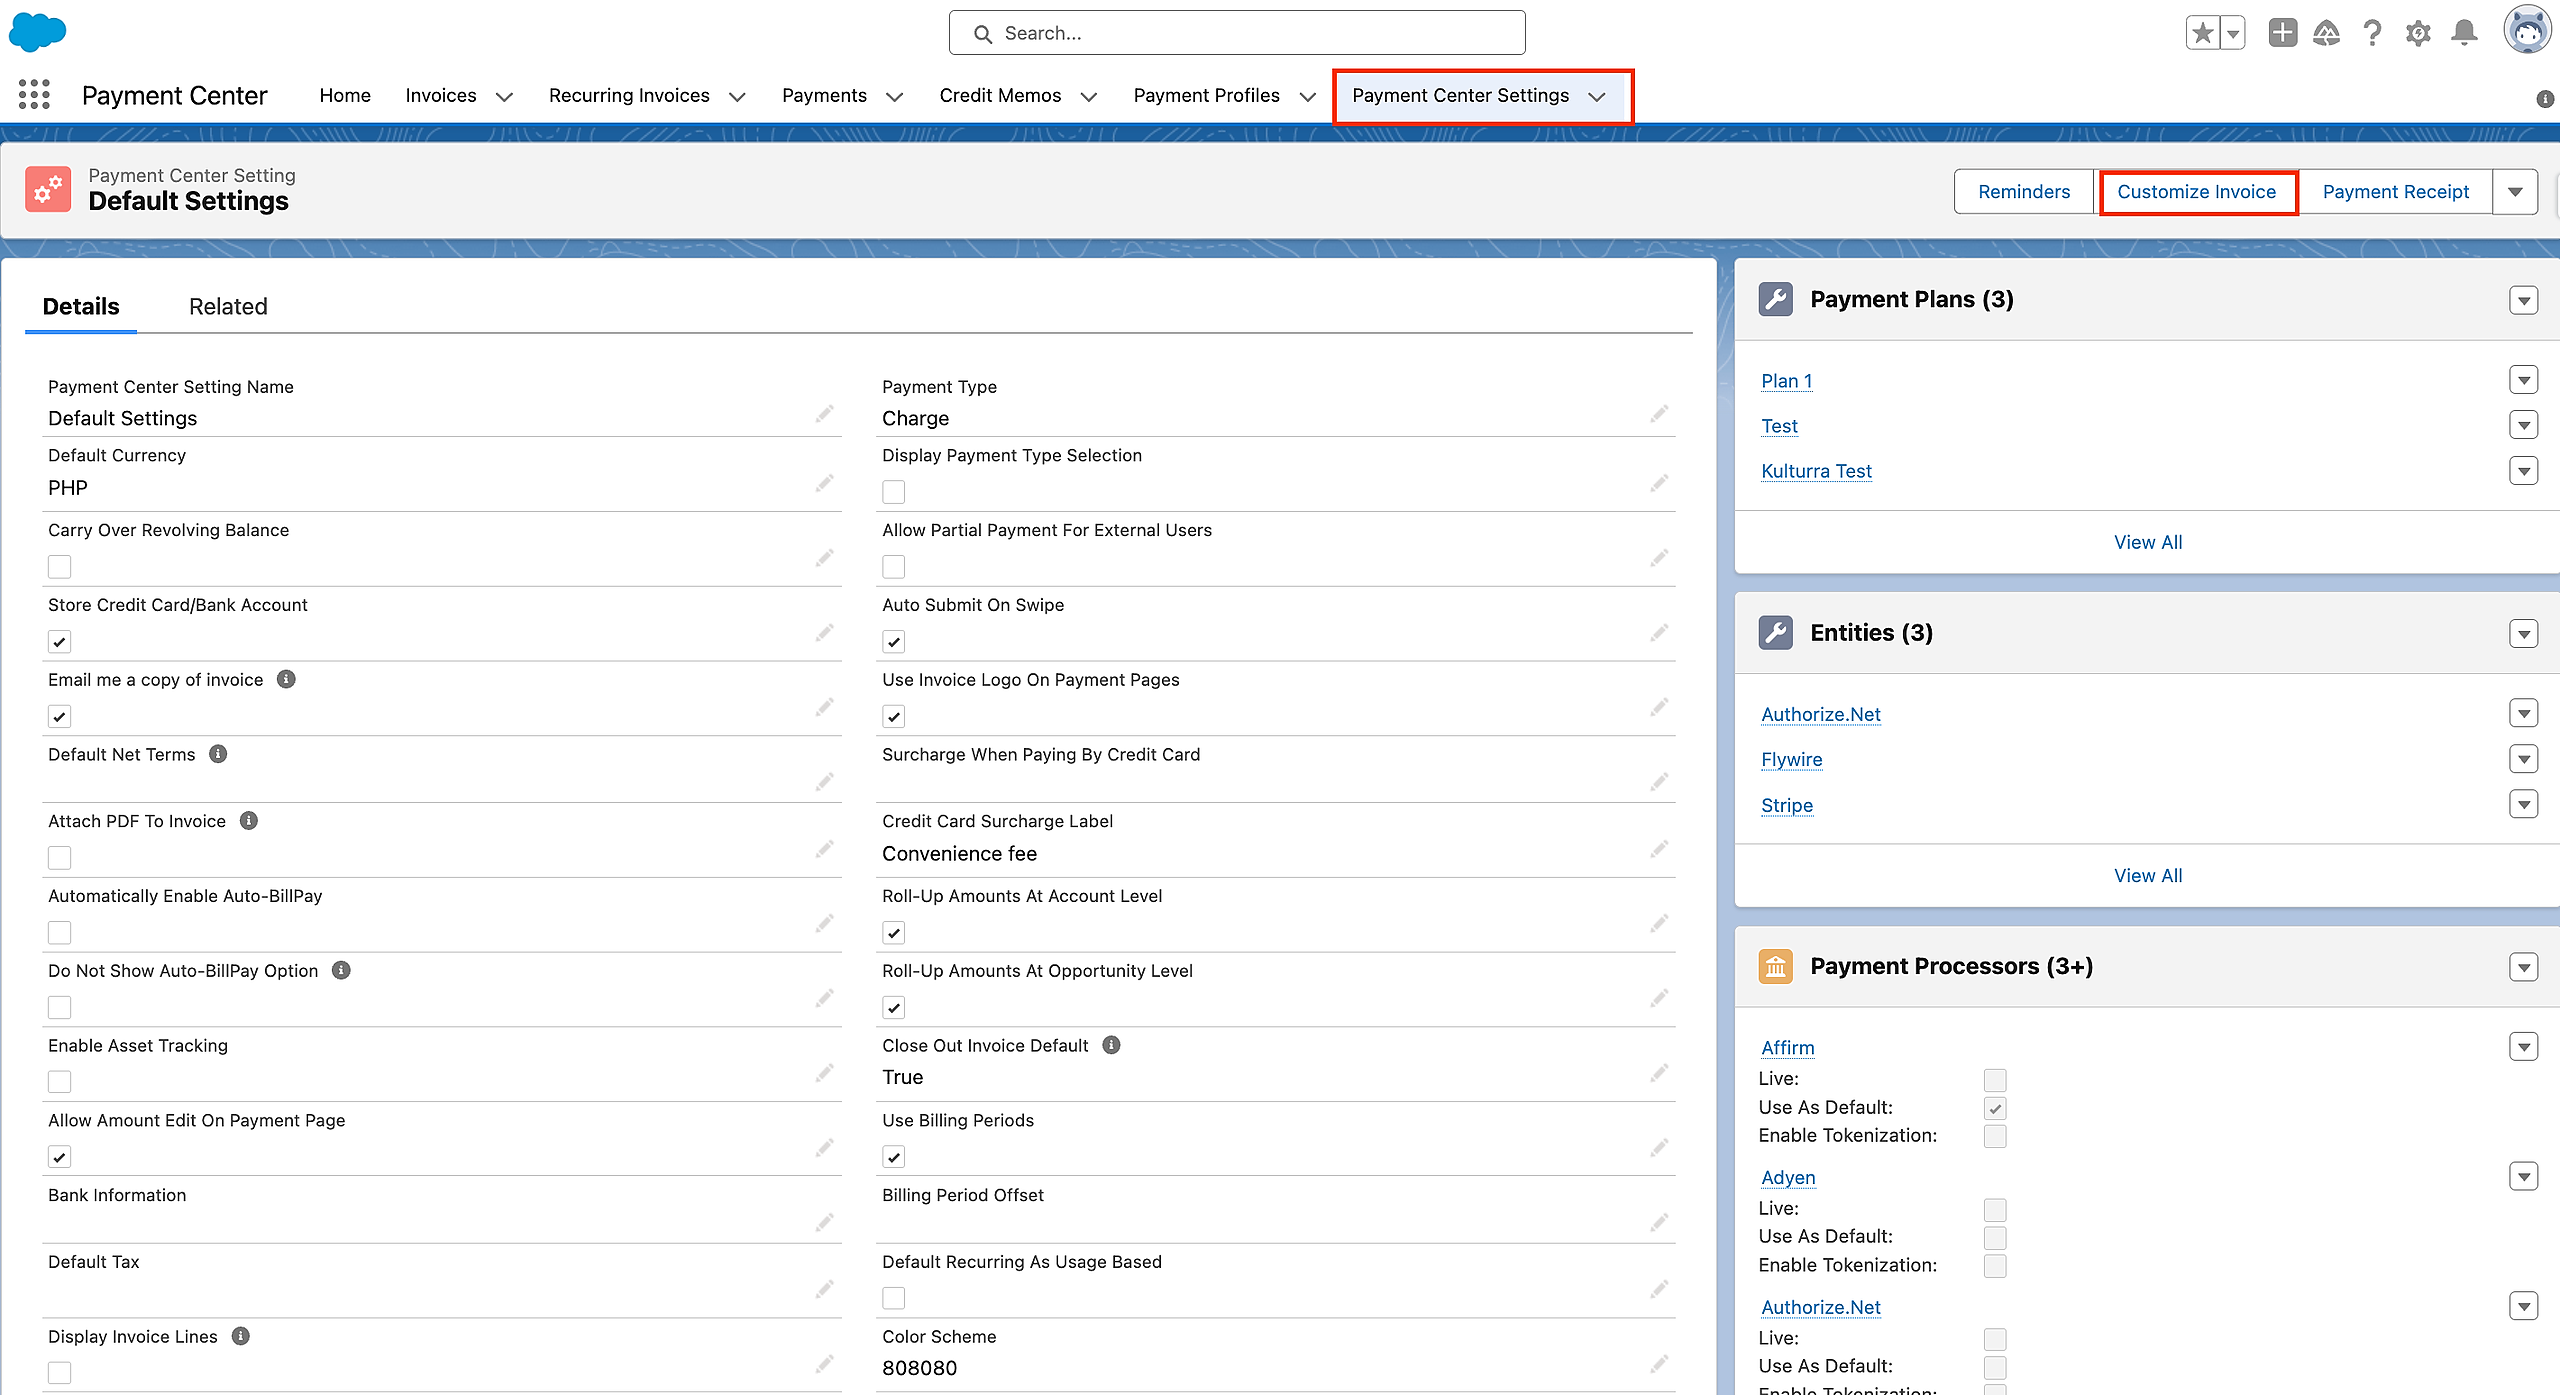
Task: Open the Home navigation tab
Action: 345,95
